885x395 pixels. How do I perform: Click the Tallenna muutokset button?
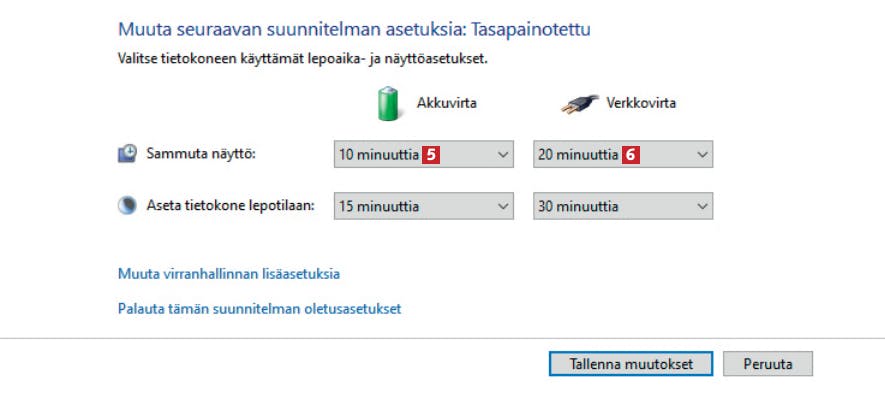(x=630, y=364)
